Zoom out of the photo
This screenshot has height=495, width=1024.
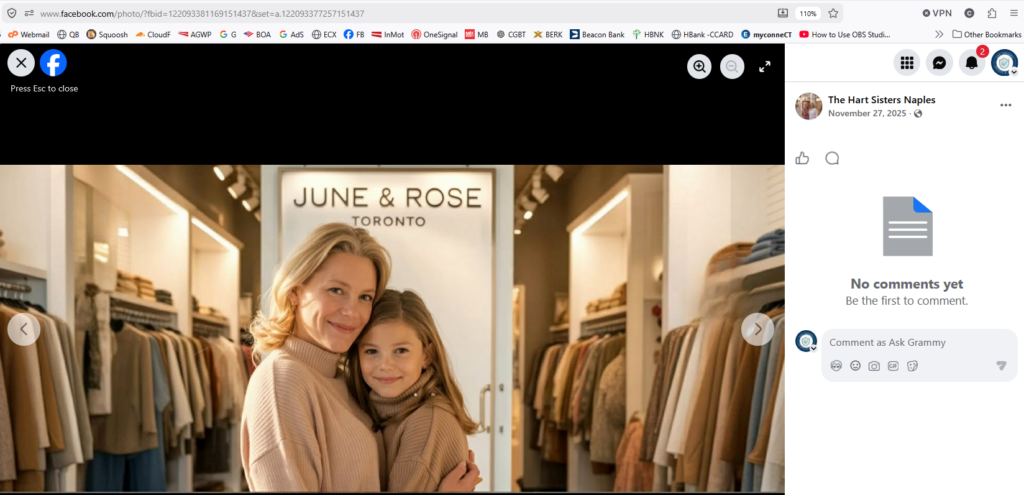point(732,67)
